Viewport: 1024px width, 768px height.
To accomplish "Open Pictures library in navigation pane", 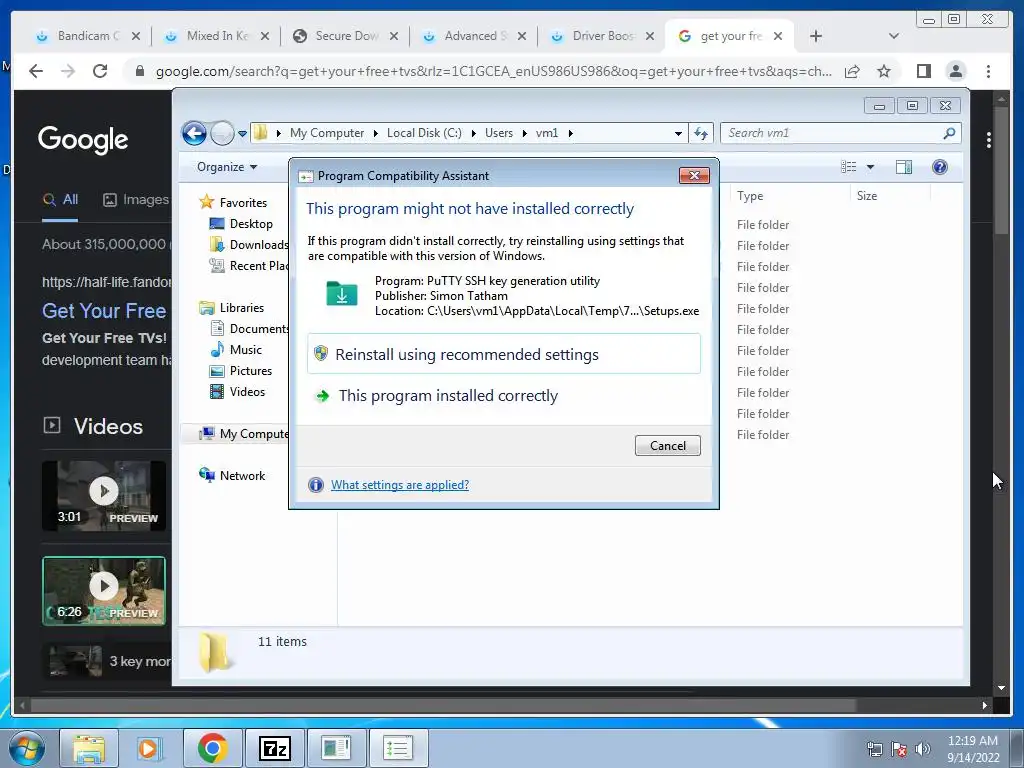I will tap(241, 370).
